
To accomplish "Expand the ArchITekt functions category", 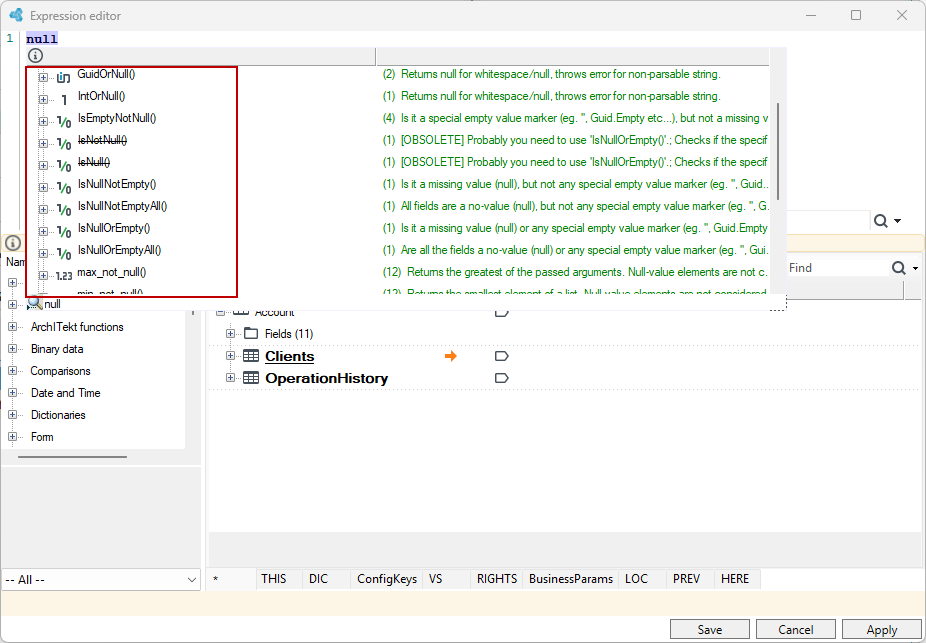I will click(x=12, y=327).
